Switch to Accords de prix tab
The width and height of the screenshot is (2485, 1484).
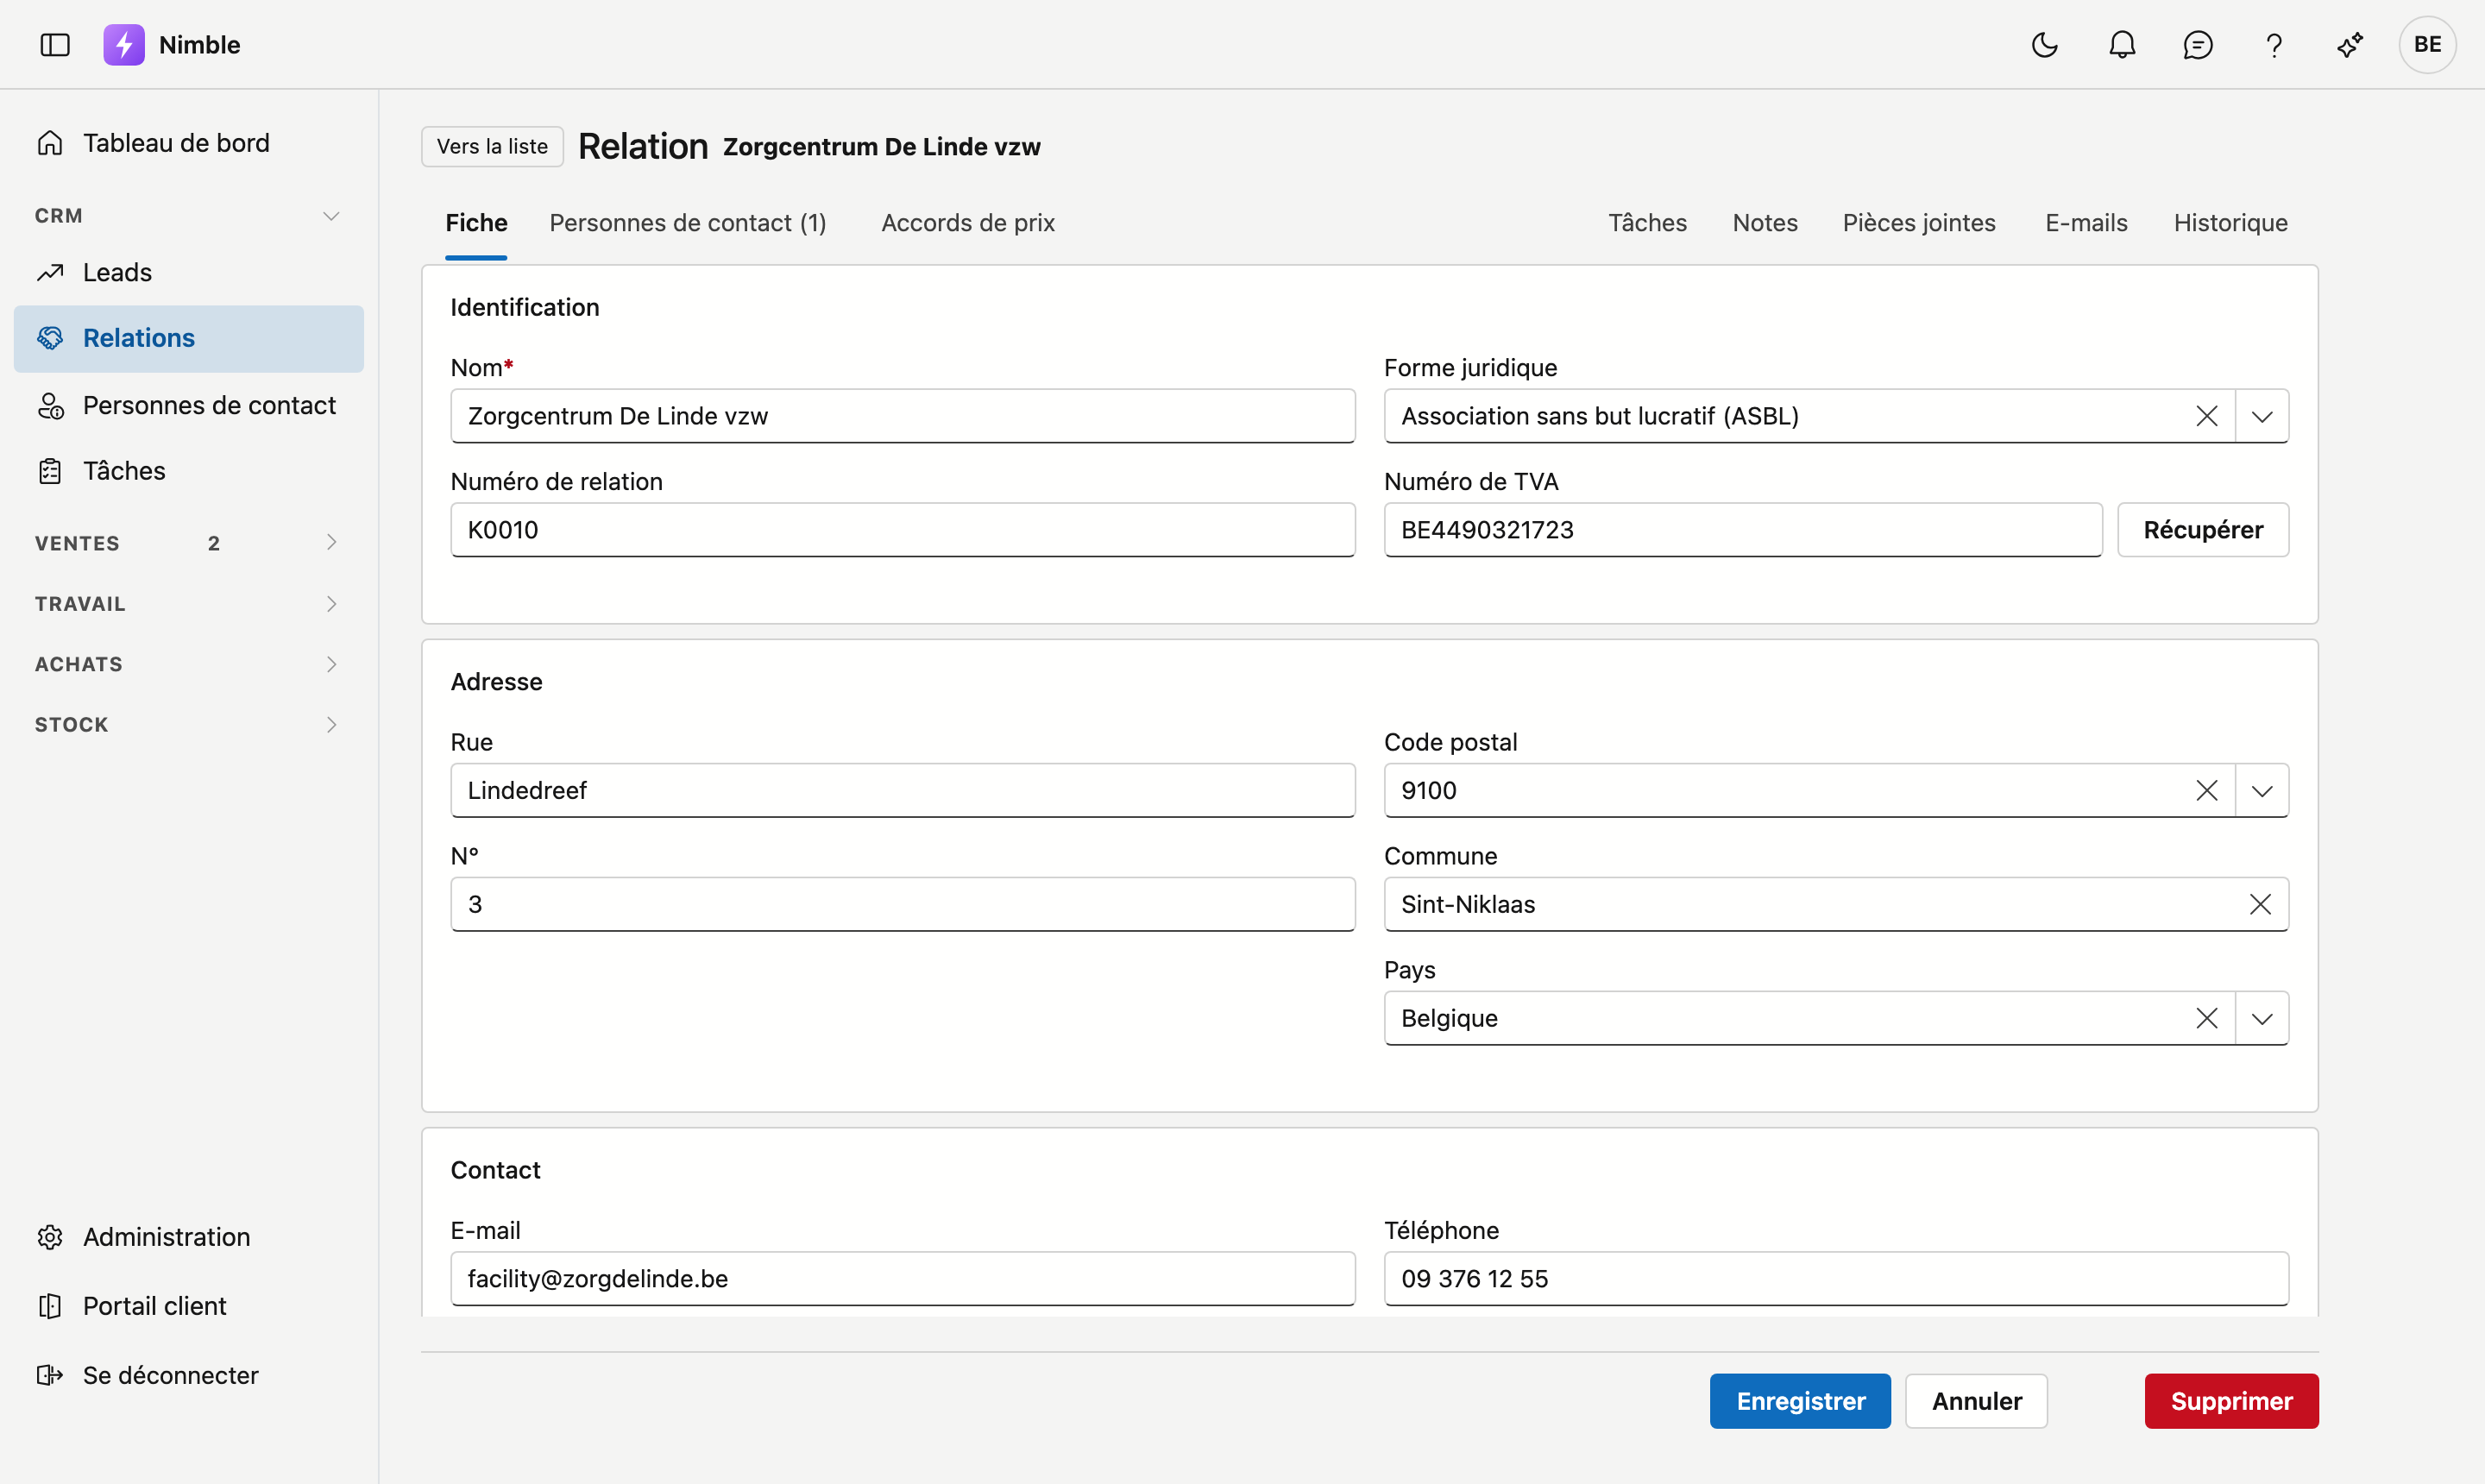968,223
